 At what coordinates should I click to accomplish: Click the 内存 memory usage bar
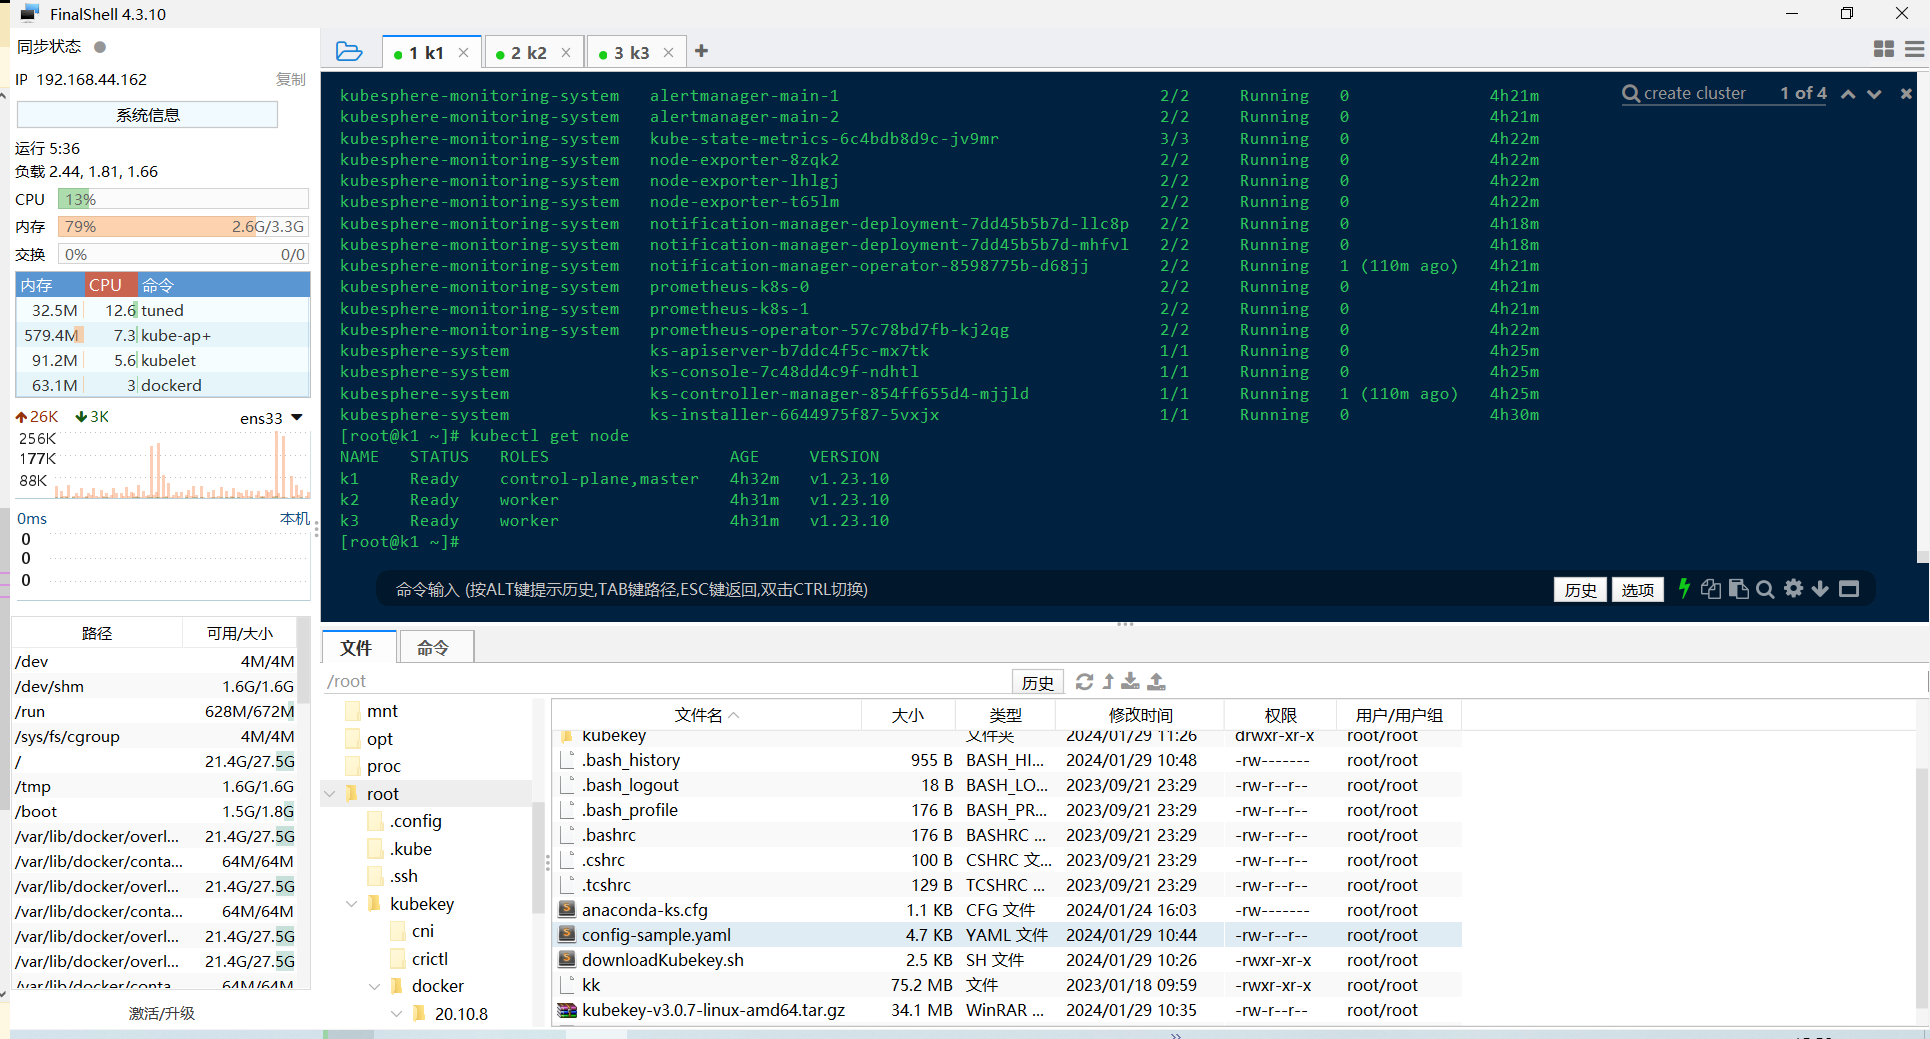pos(183,227)
